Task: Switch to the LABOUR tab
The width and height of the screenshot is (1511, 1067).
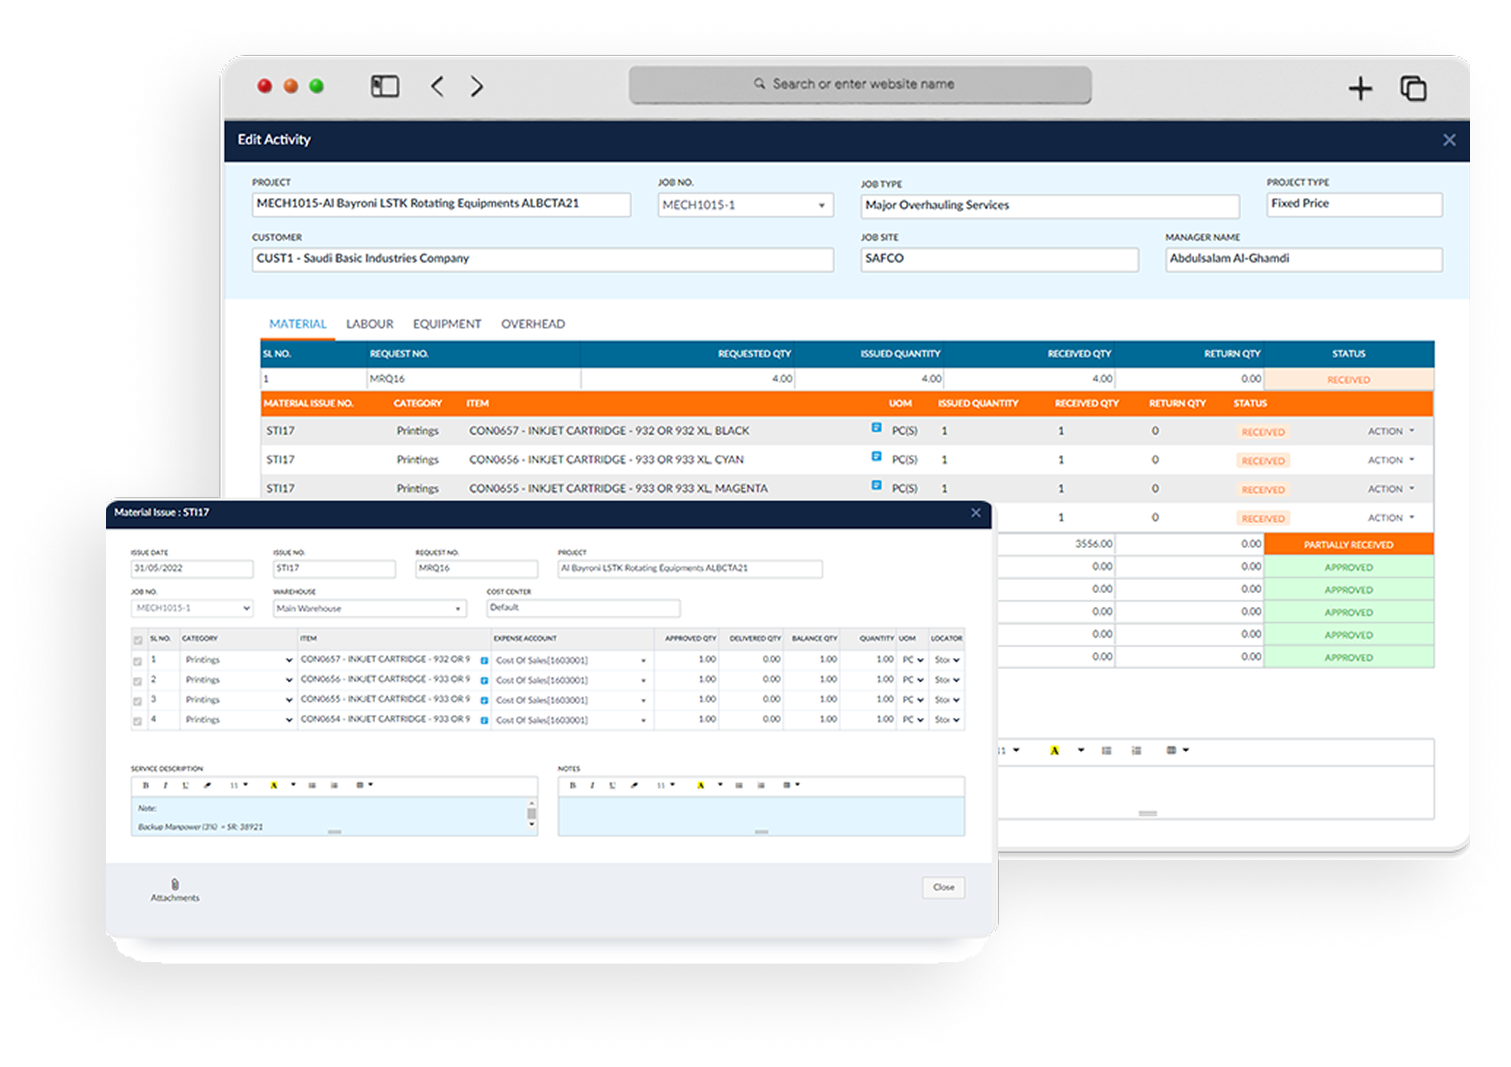Action: pyautogui.click(x=369, y=324)
